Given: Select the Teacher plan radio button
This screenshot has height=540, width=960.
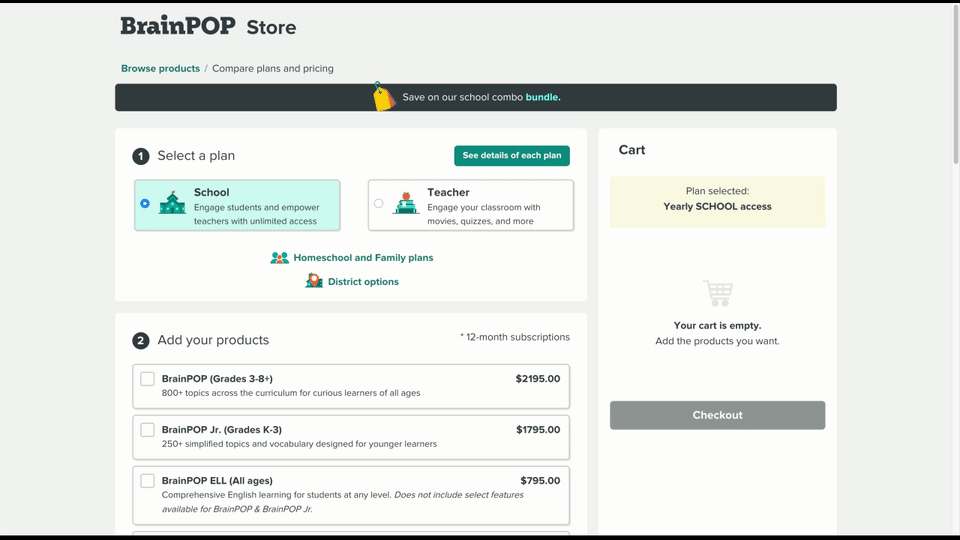Looking at the screenshot, I should point(378,203).
